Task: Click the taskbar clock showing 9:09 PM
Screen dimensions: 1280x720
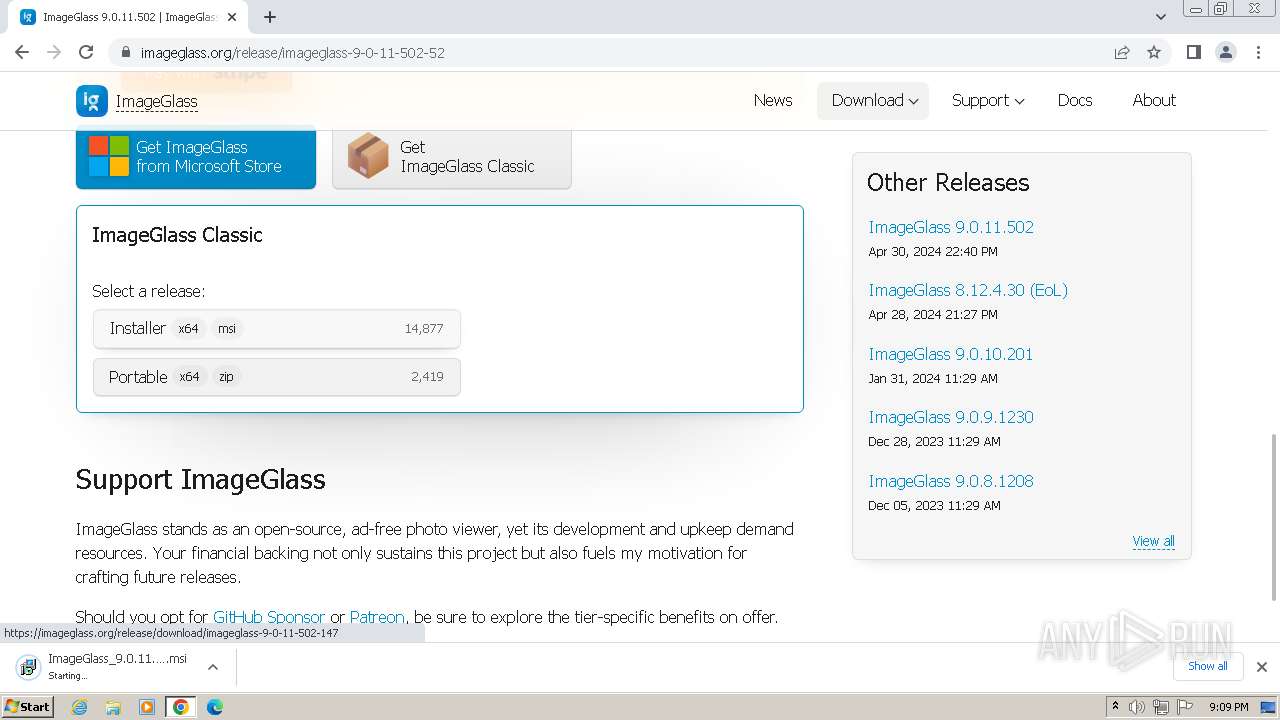Action: point(1228,707)
